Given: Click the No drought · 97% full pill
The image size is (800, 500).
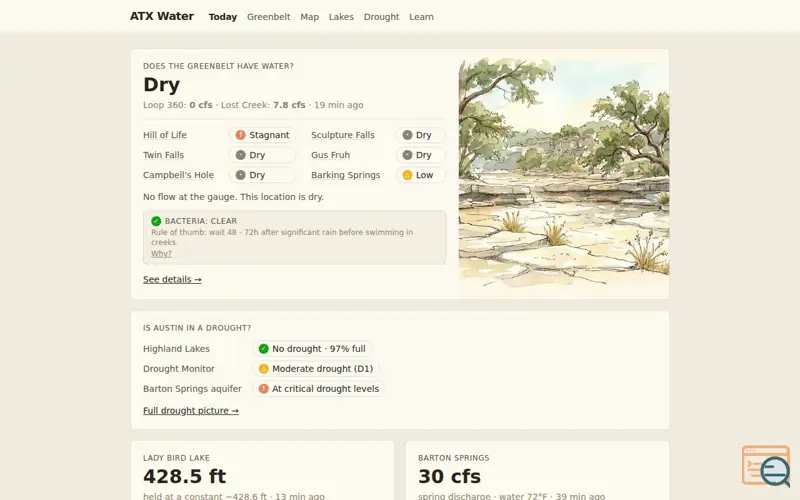Looking at the screenshot, I should (312, 348).
